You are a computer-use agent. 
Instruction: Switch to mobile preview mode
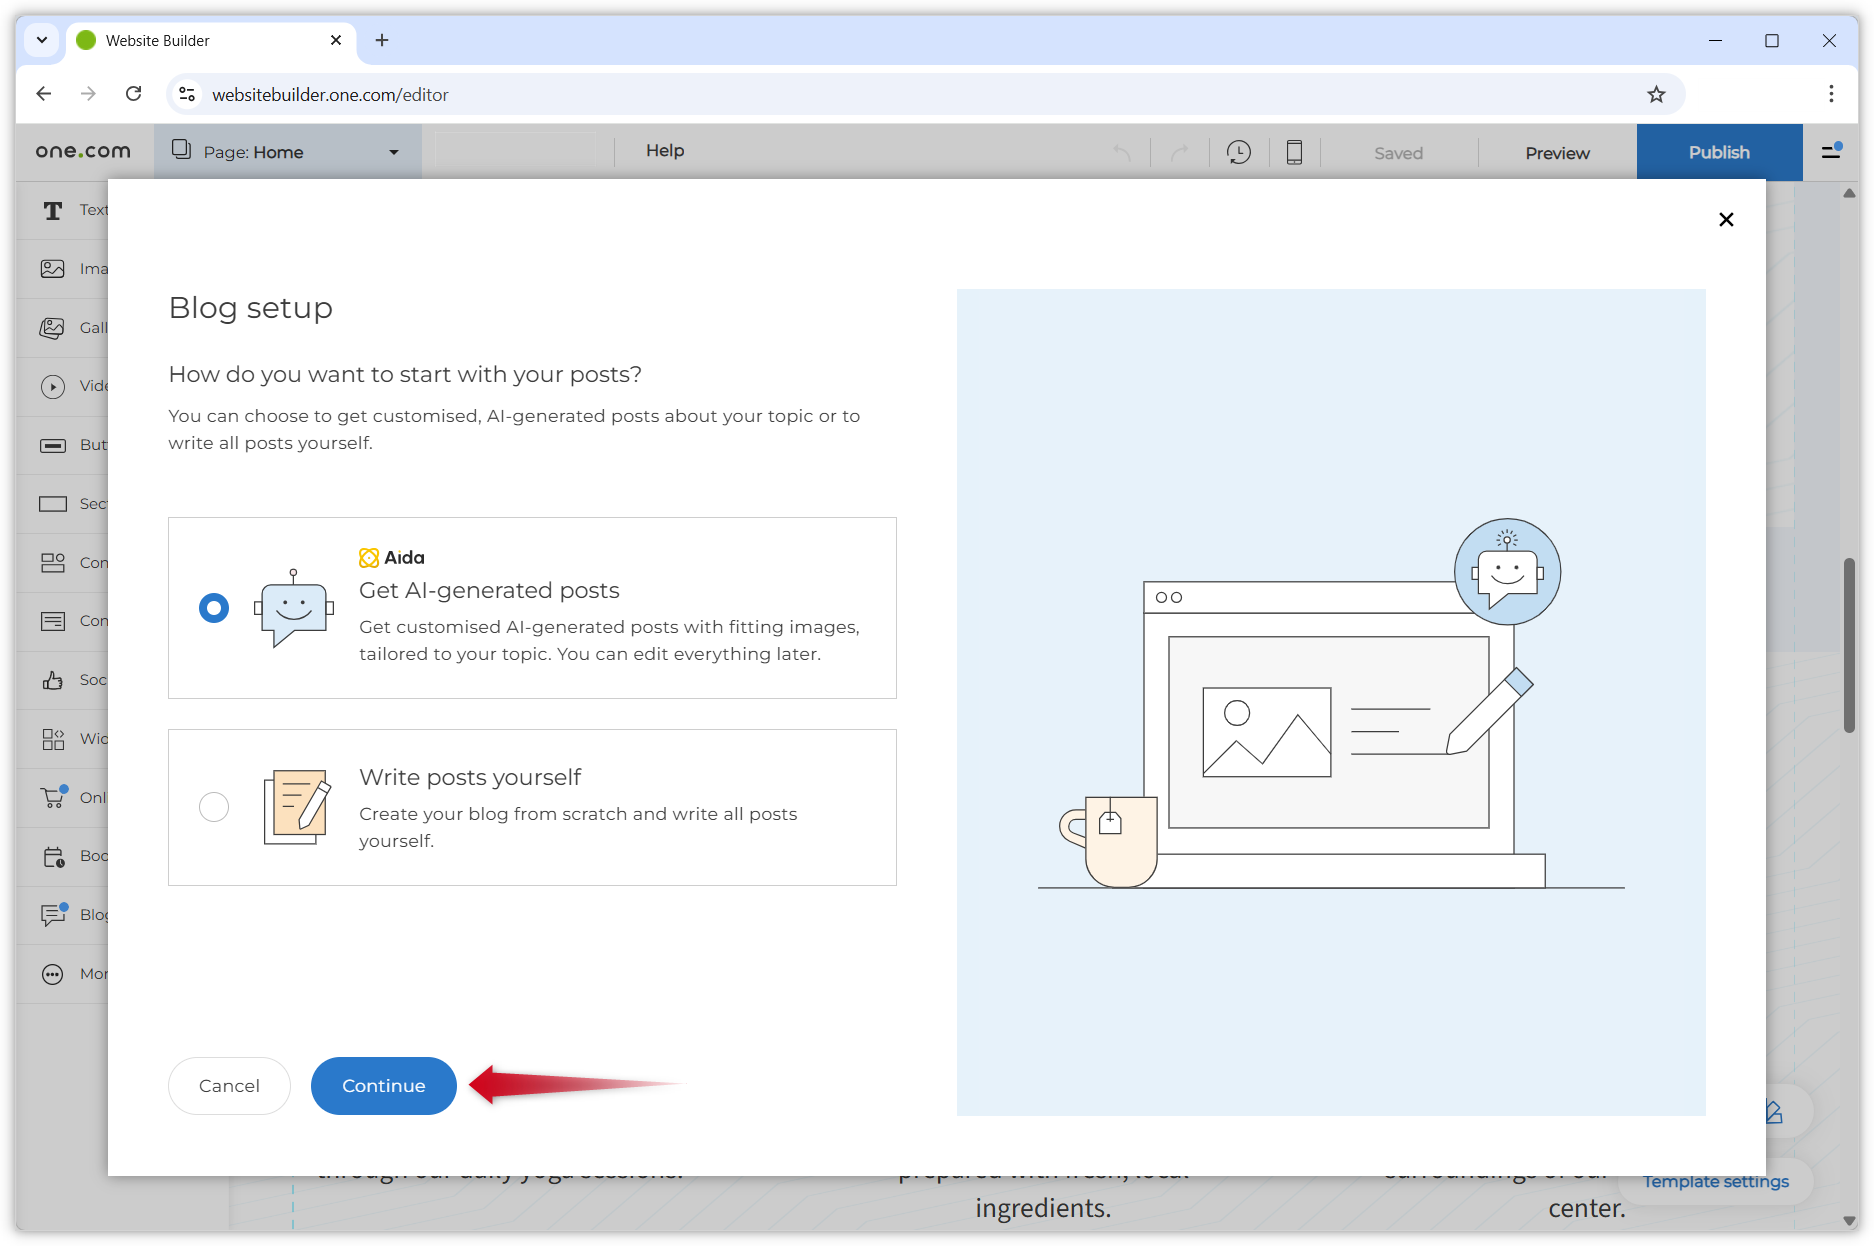click(1294, 152)
